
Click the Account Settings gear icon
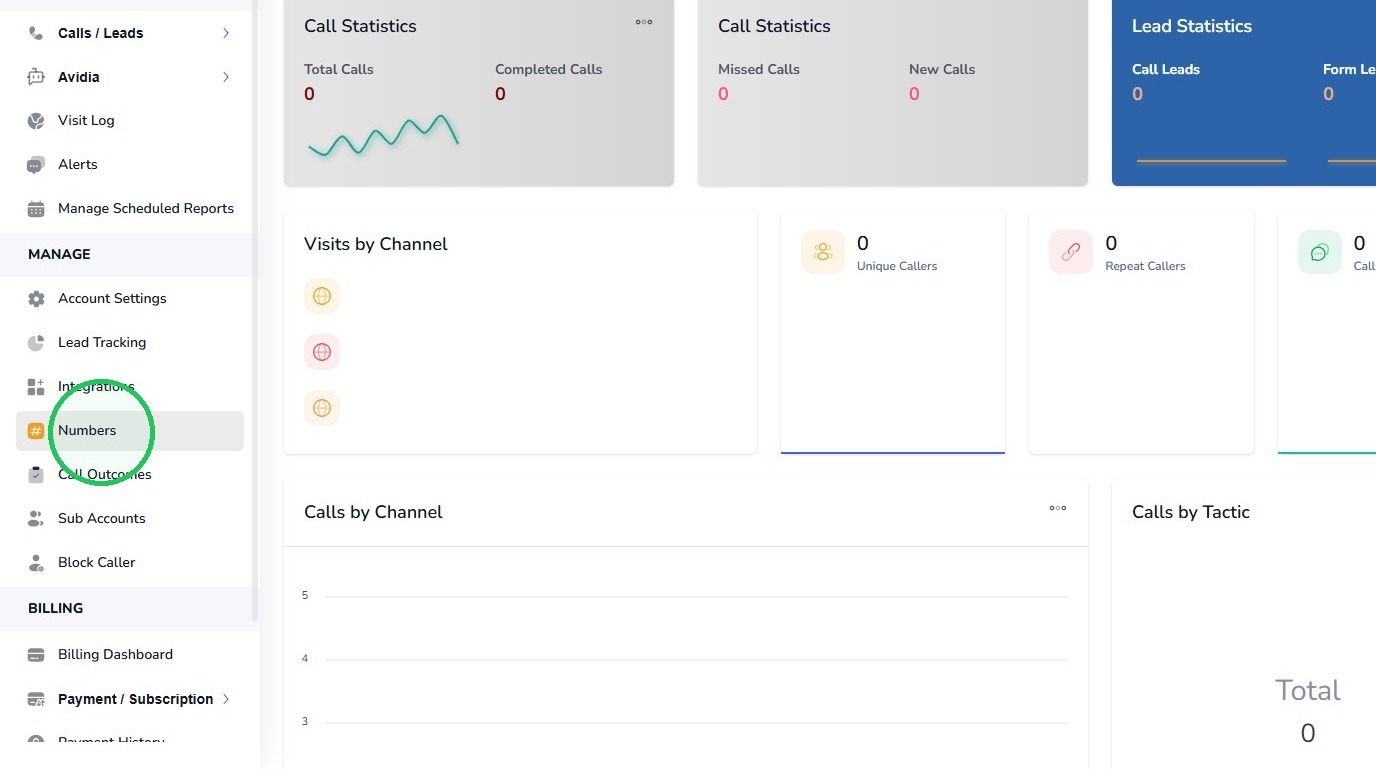(36, 299)
